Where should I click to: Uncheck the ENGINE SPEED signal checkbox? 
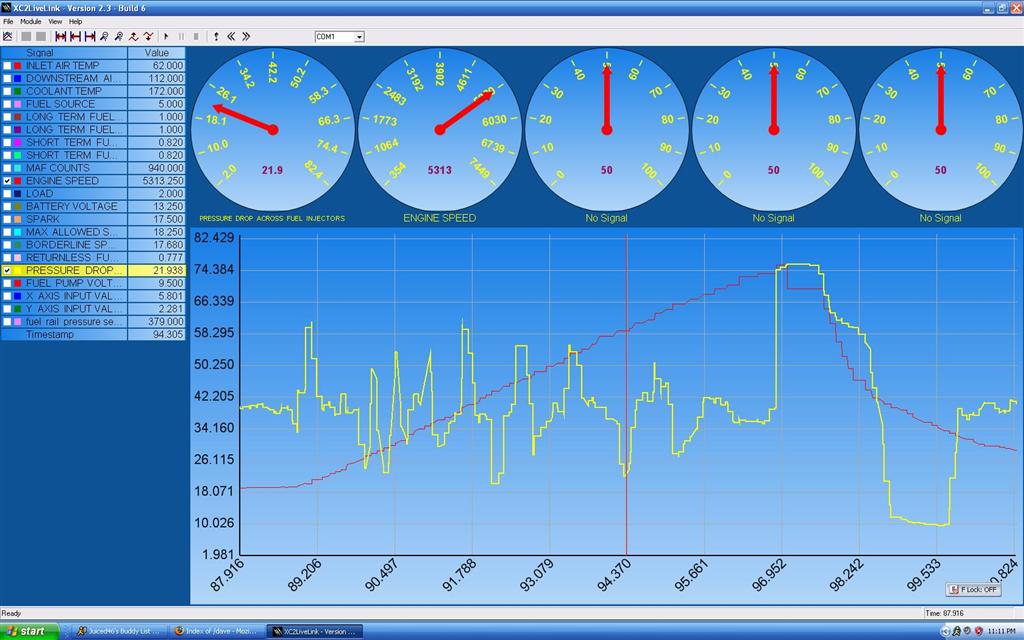point(7,180)
